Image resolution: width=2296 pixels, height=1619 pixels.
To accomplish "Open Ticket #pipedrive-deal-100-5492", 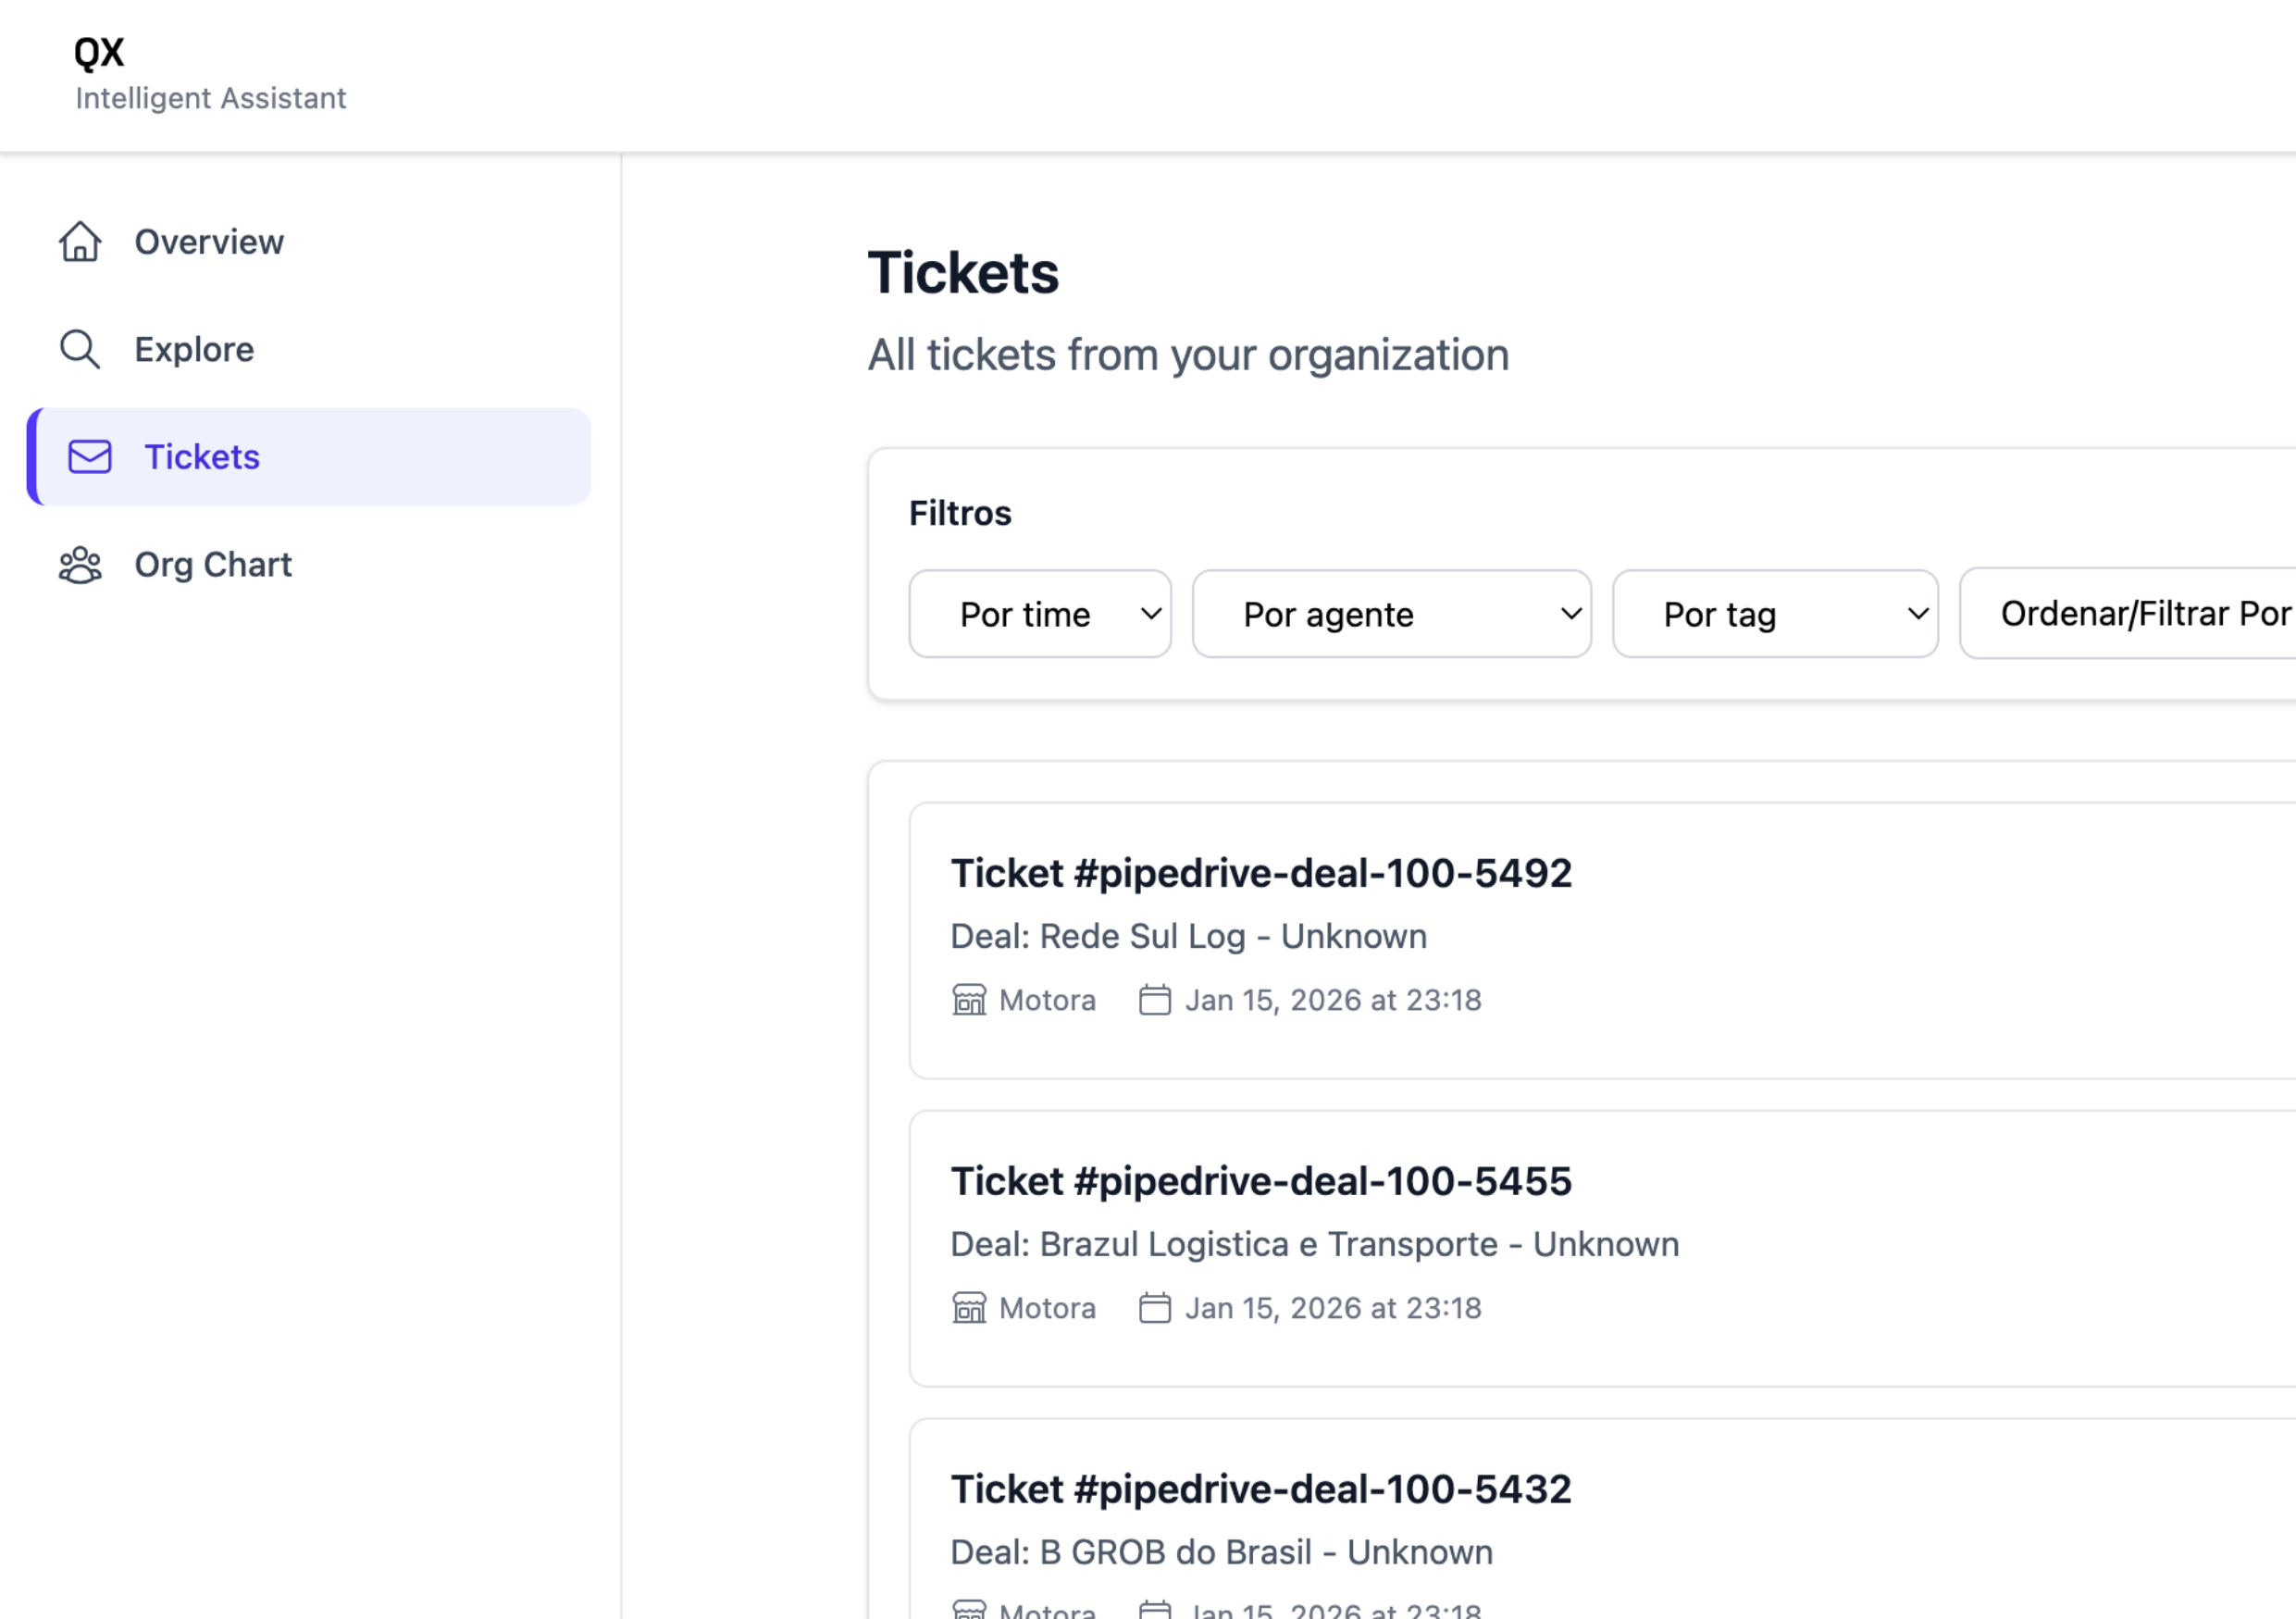I will (x=1260, y=874).
